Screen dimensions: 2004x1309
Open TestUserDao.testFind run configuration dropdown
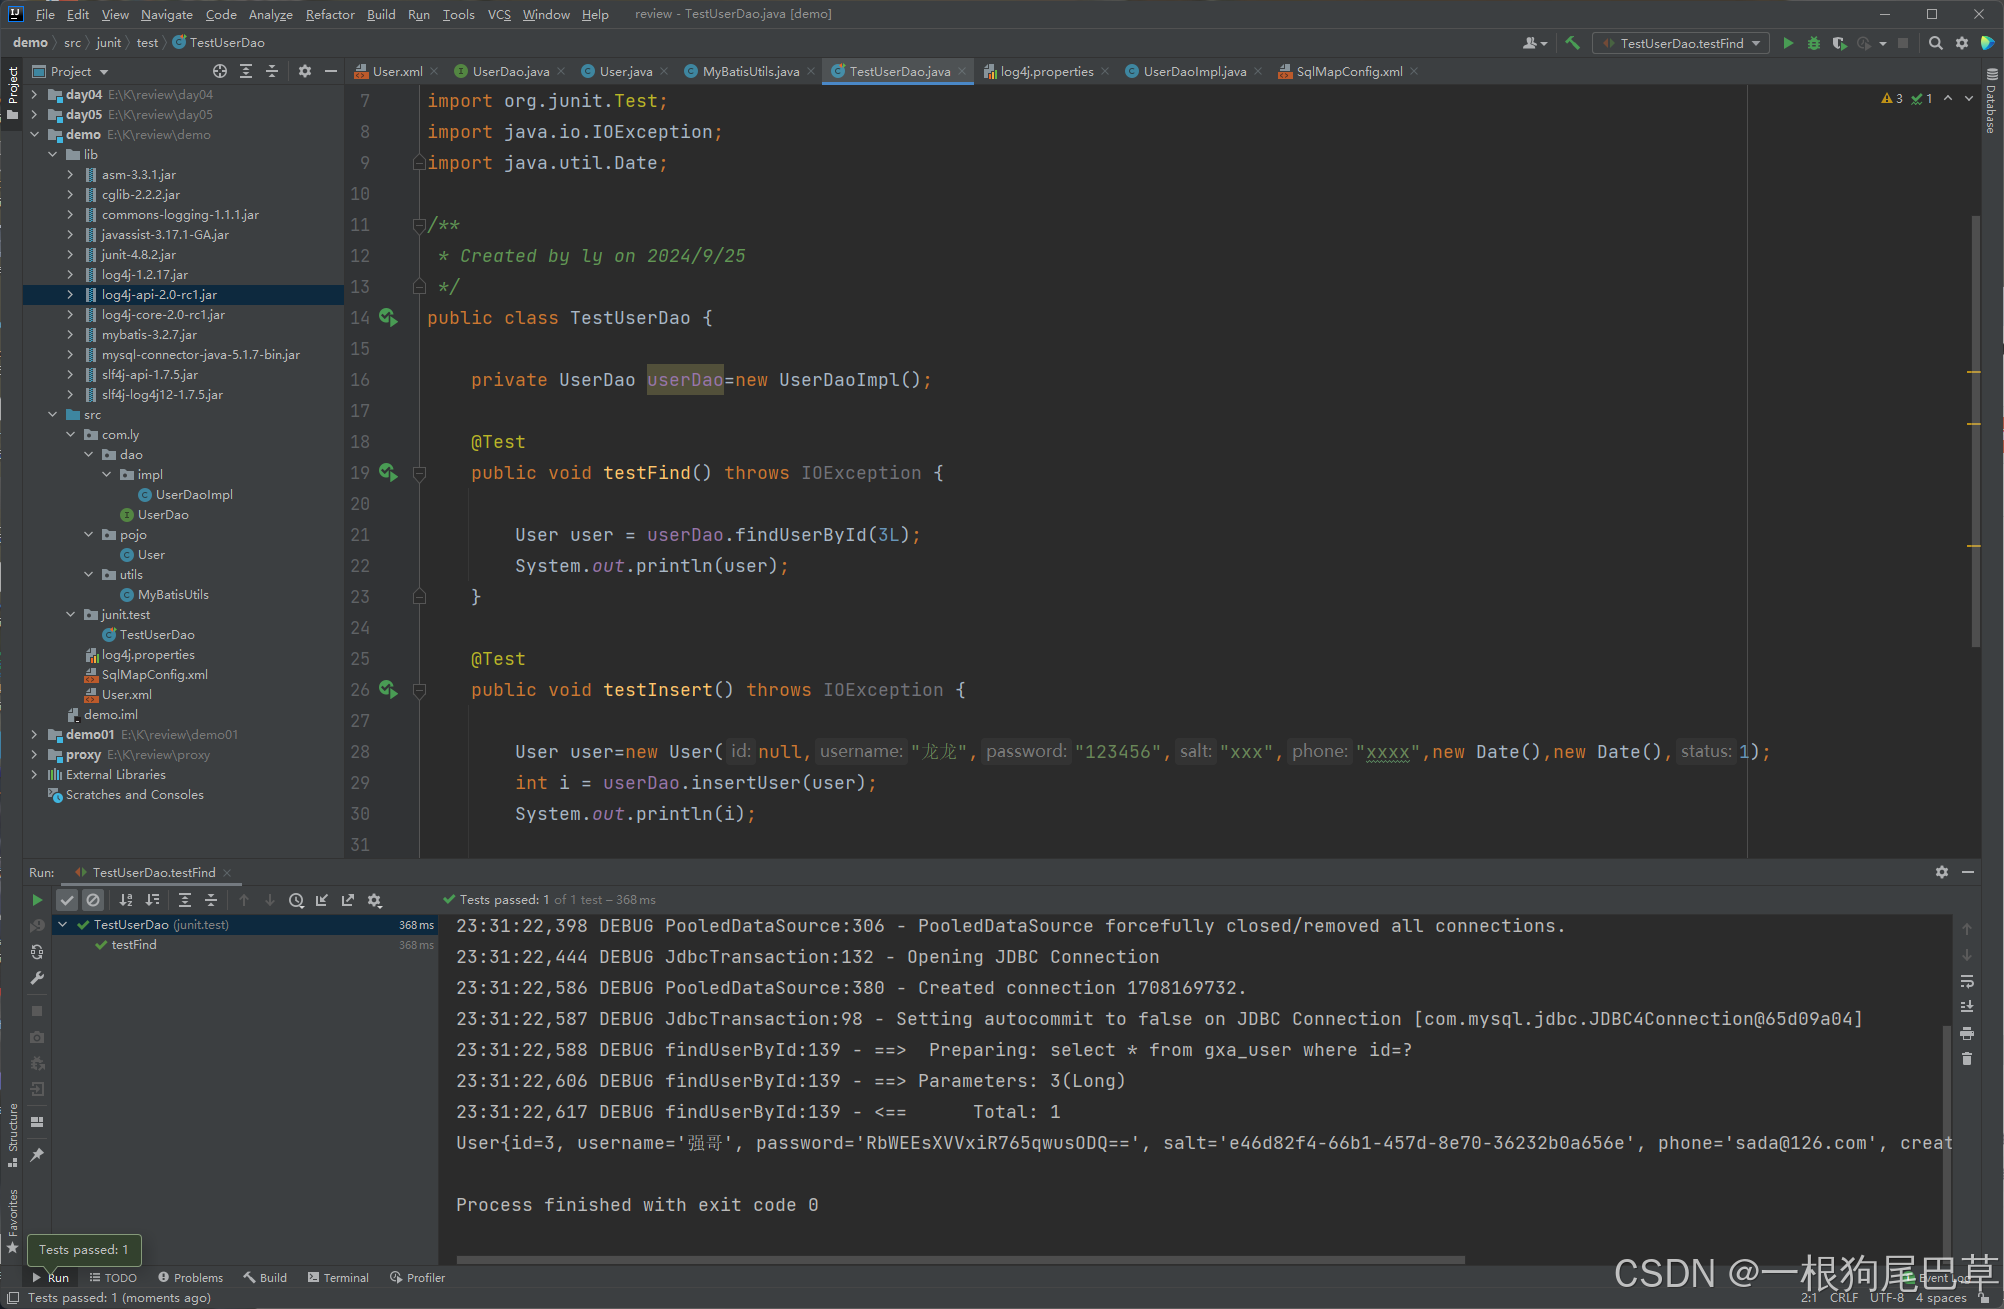1681,43
